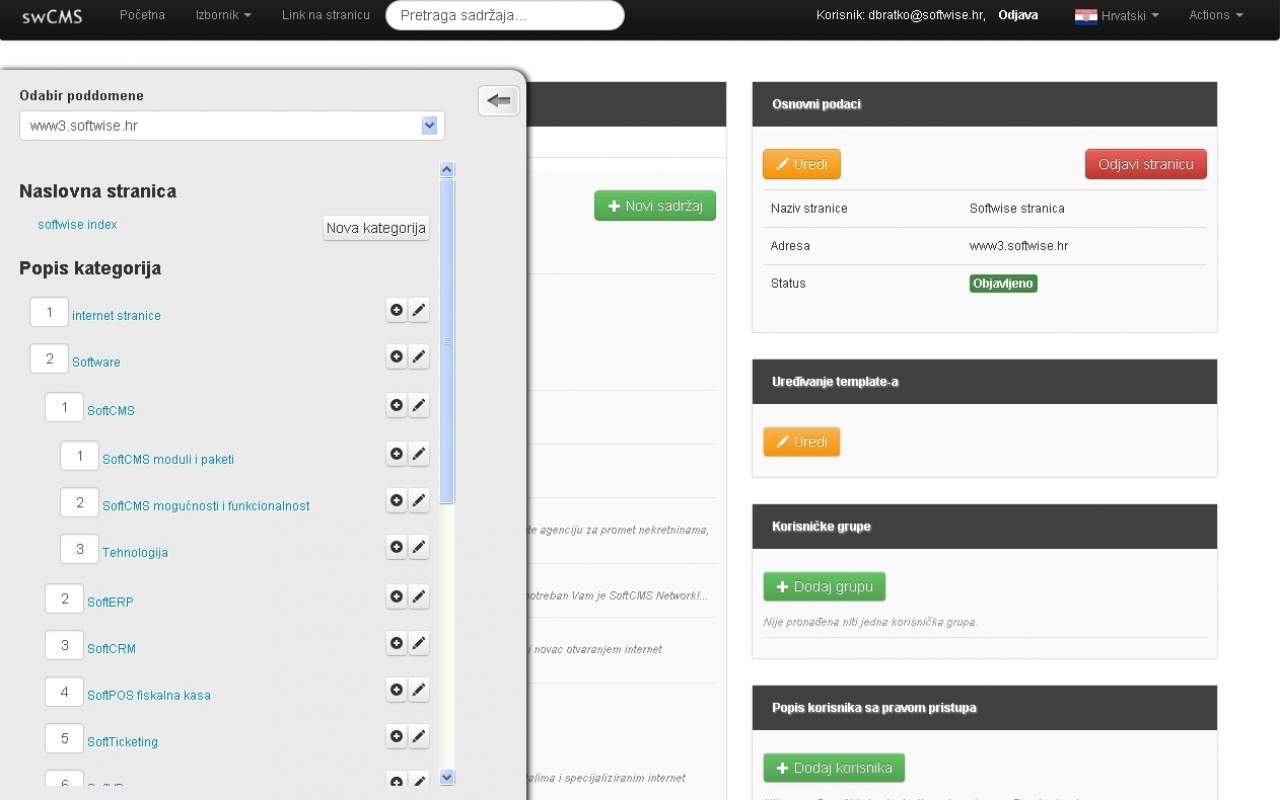Open the SoftCRM category link
This screenshot has width=1280, height=800.
(111, 649)
